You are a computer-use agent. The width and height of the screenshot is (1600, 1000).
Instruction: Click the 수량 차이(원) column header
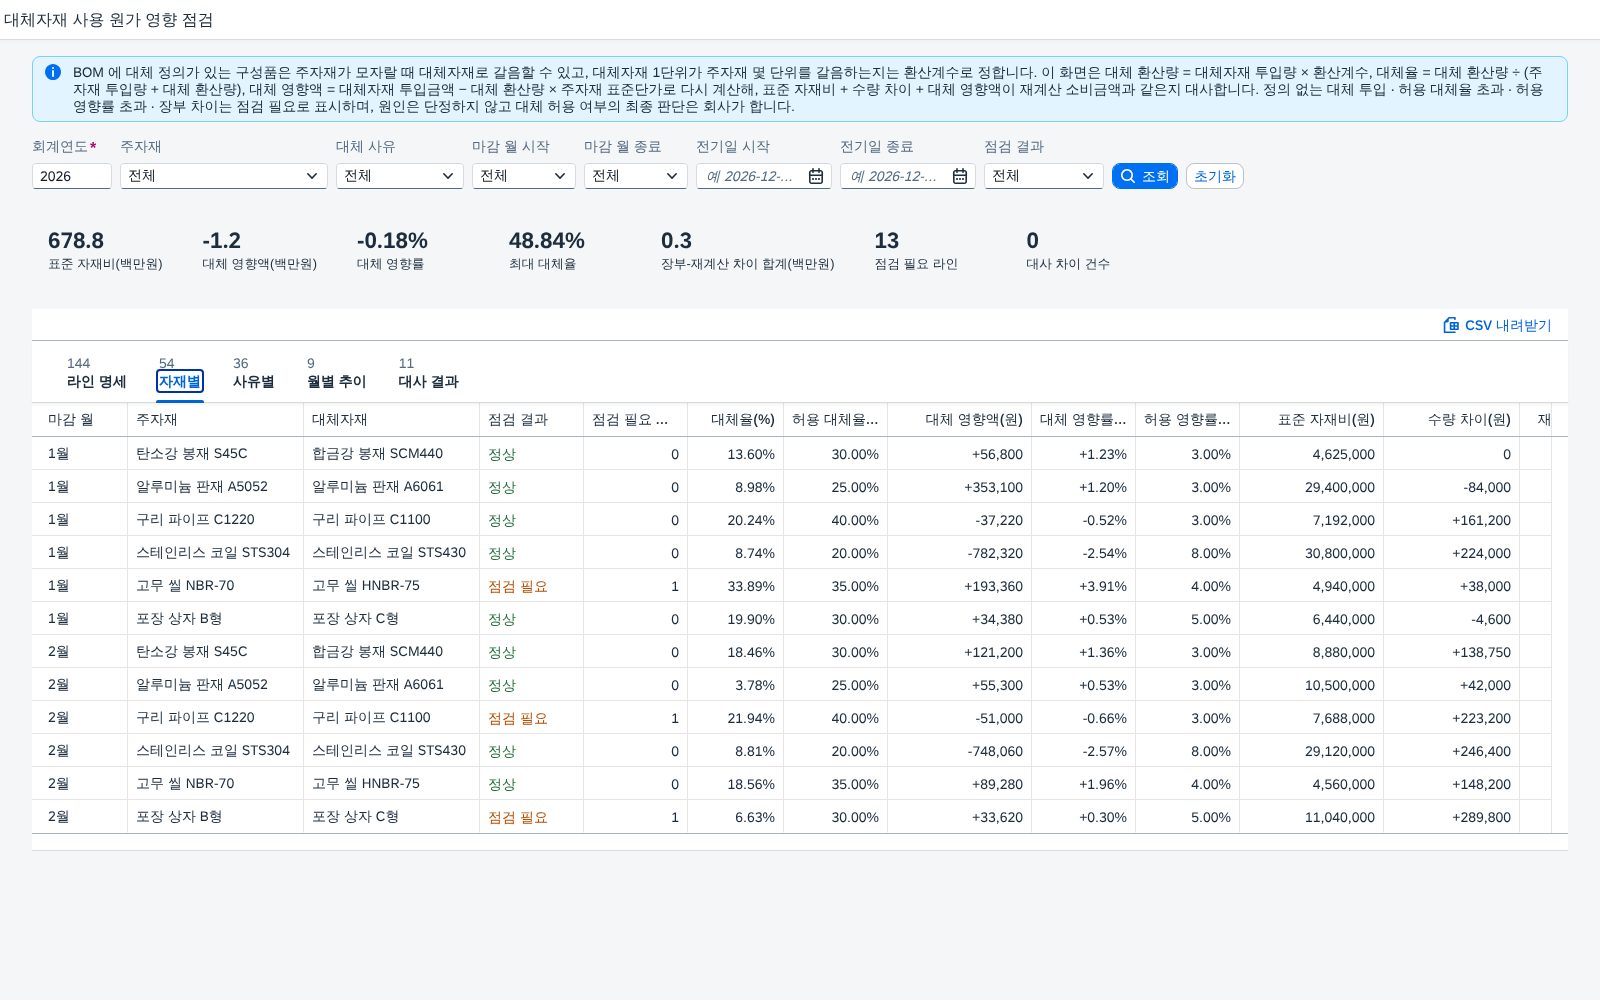click(1452, 420)
